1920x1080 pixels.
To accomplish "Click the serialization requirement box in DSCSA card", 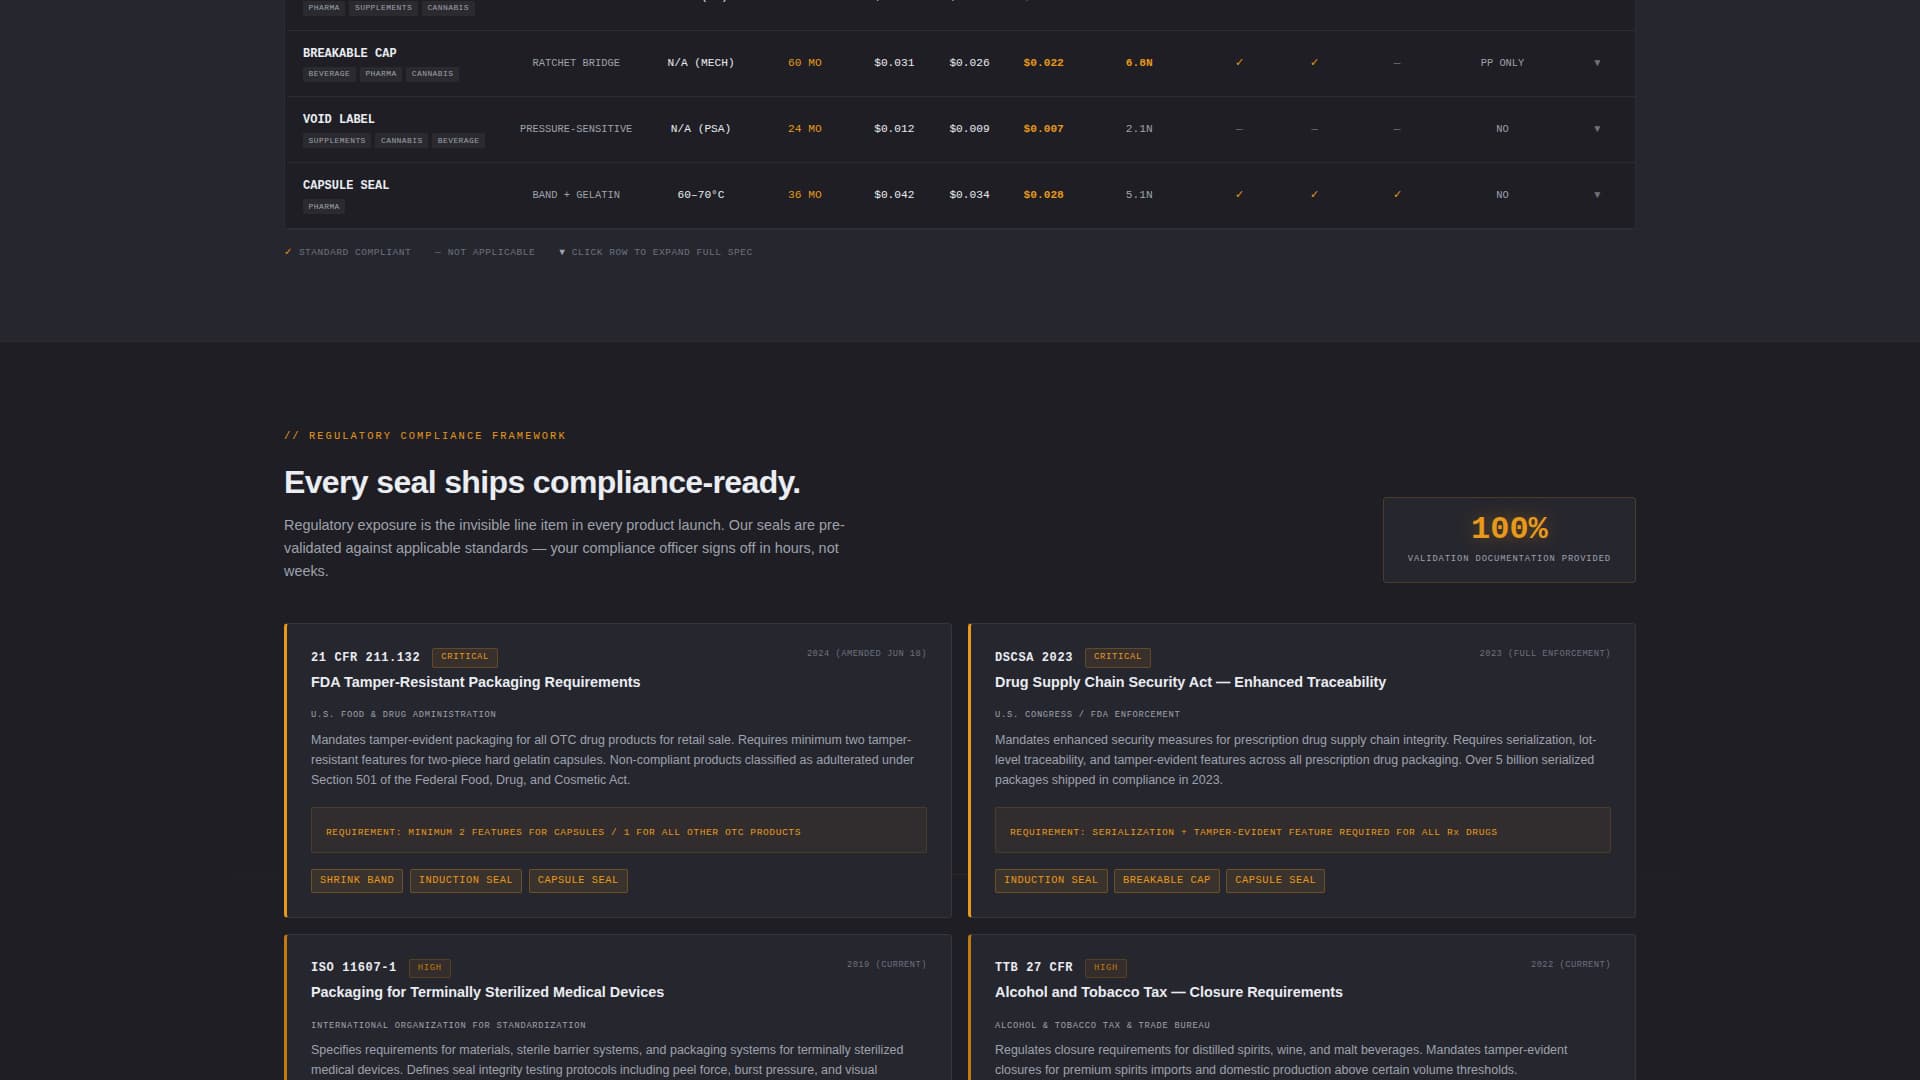I will coord(1303,830).
